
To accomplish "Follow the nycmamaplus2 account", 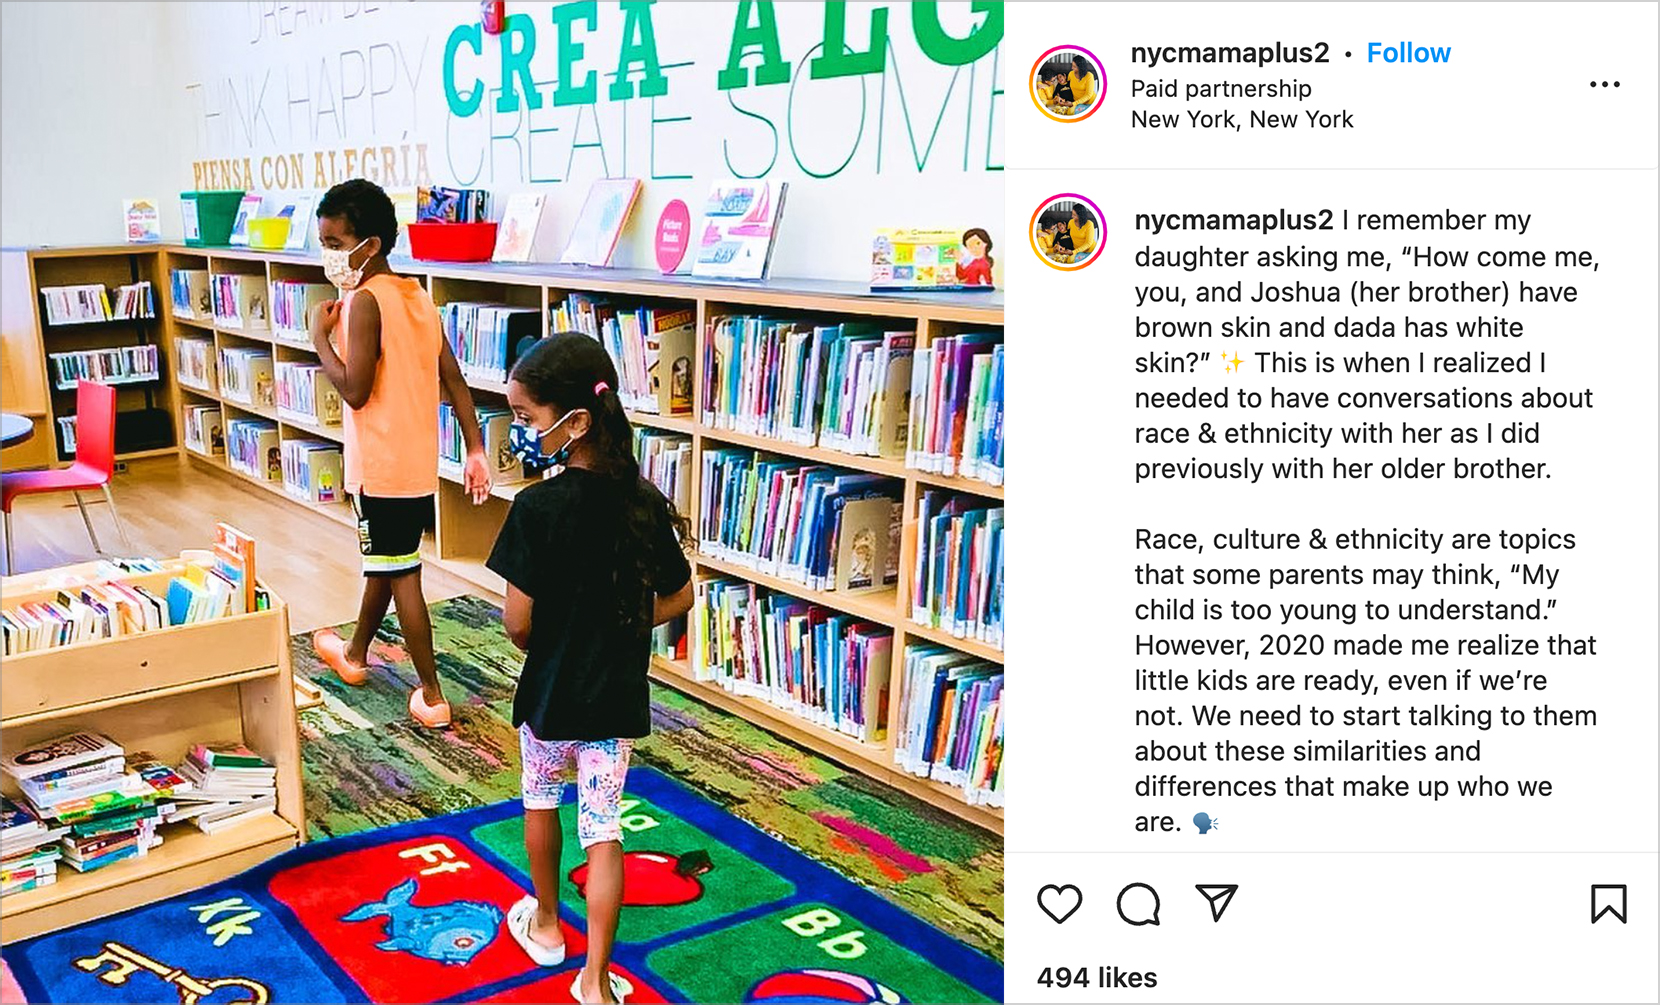I will click(1408, 53).
